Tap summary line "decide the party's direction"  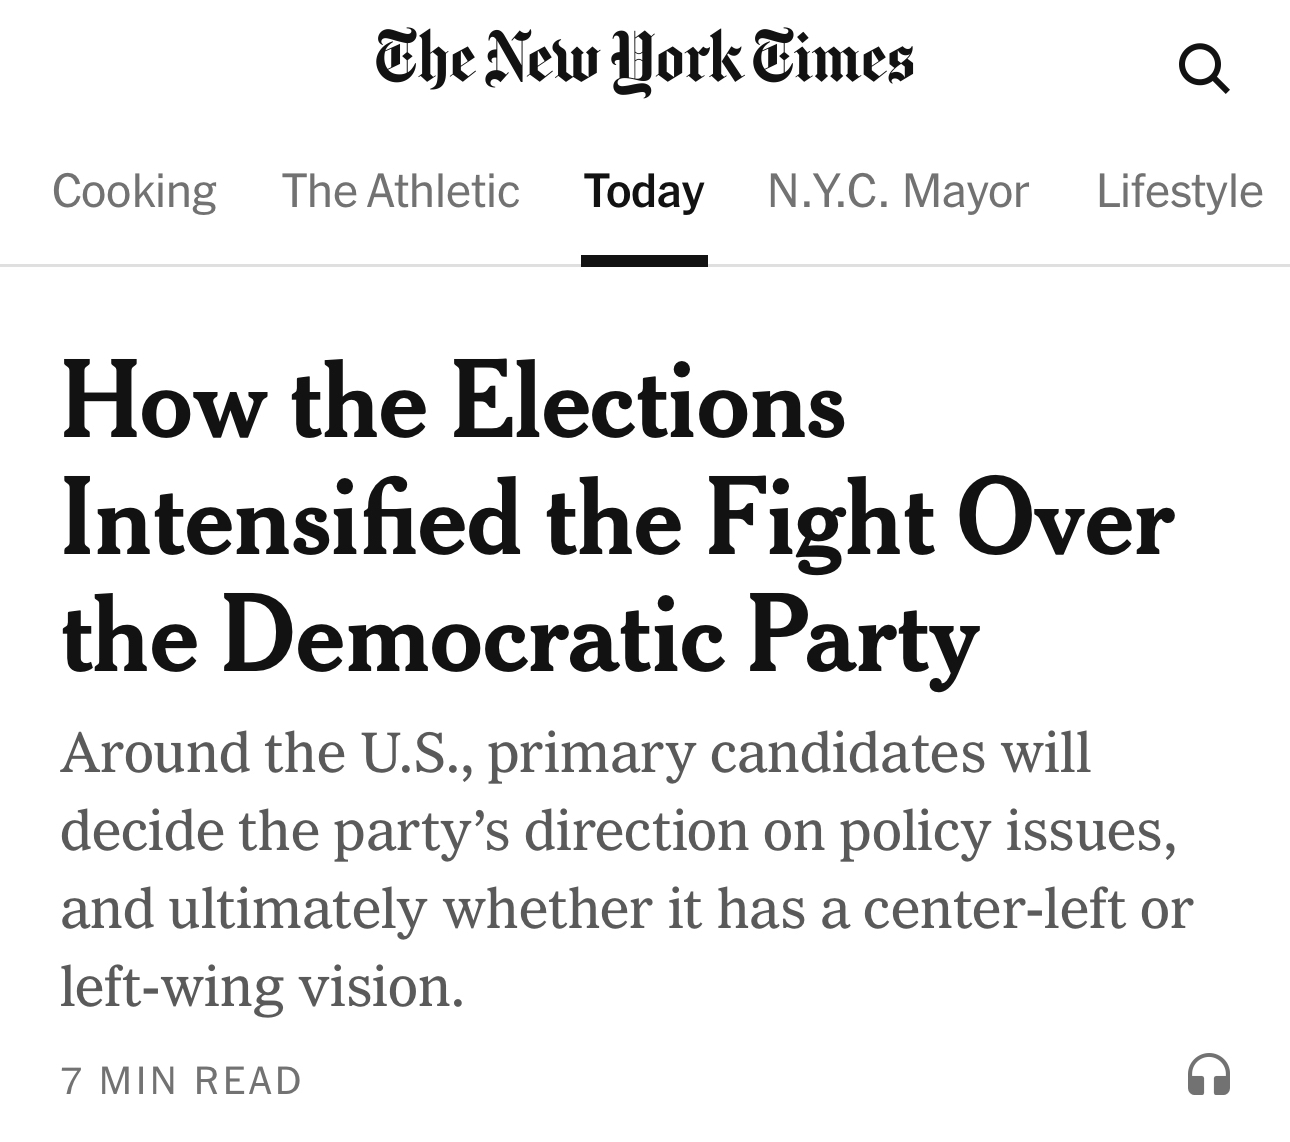tap(617, 831)
